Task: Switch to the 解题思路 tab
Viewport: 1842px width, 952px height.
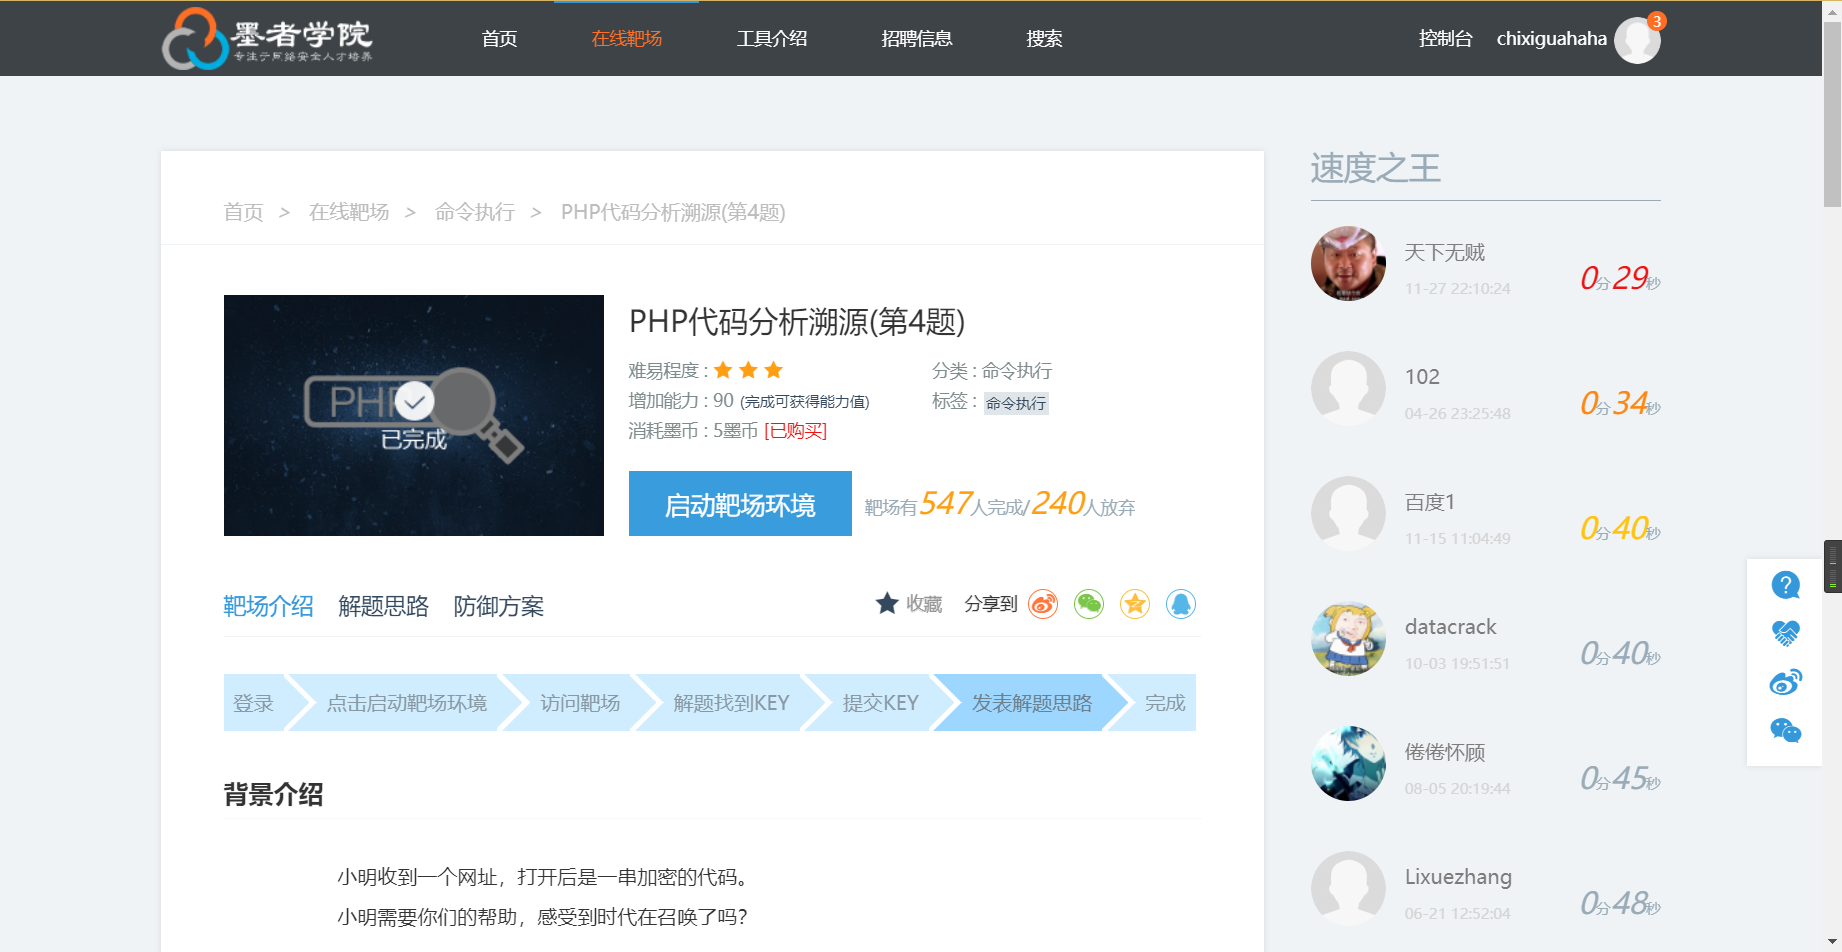Action: (x=384, y=606)
